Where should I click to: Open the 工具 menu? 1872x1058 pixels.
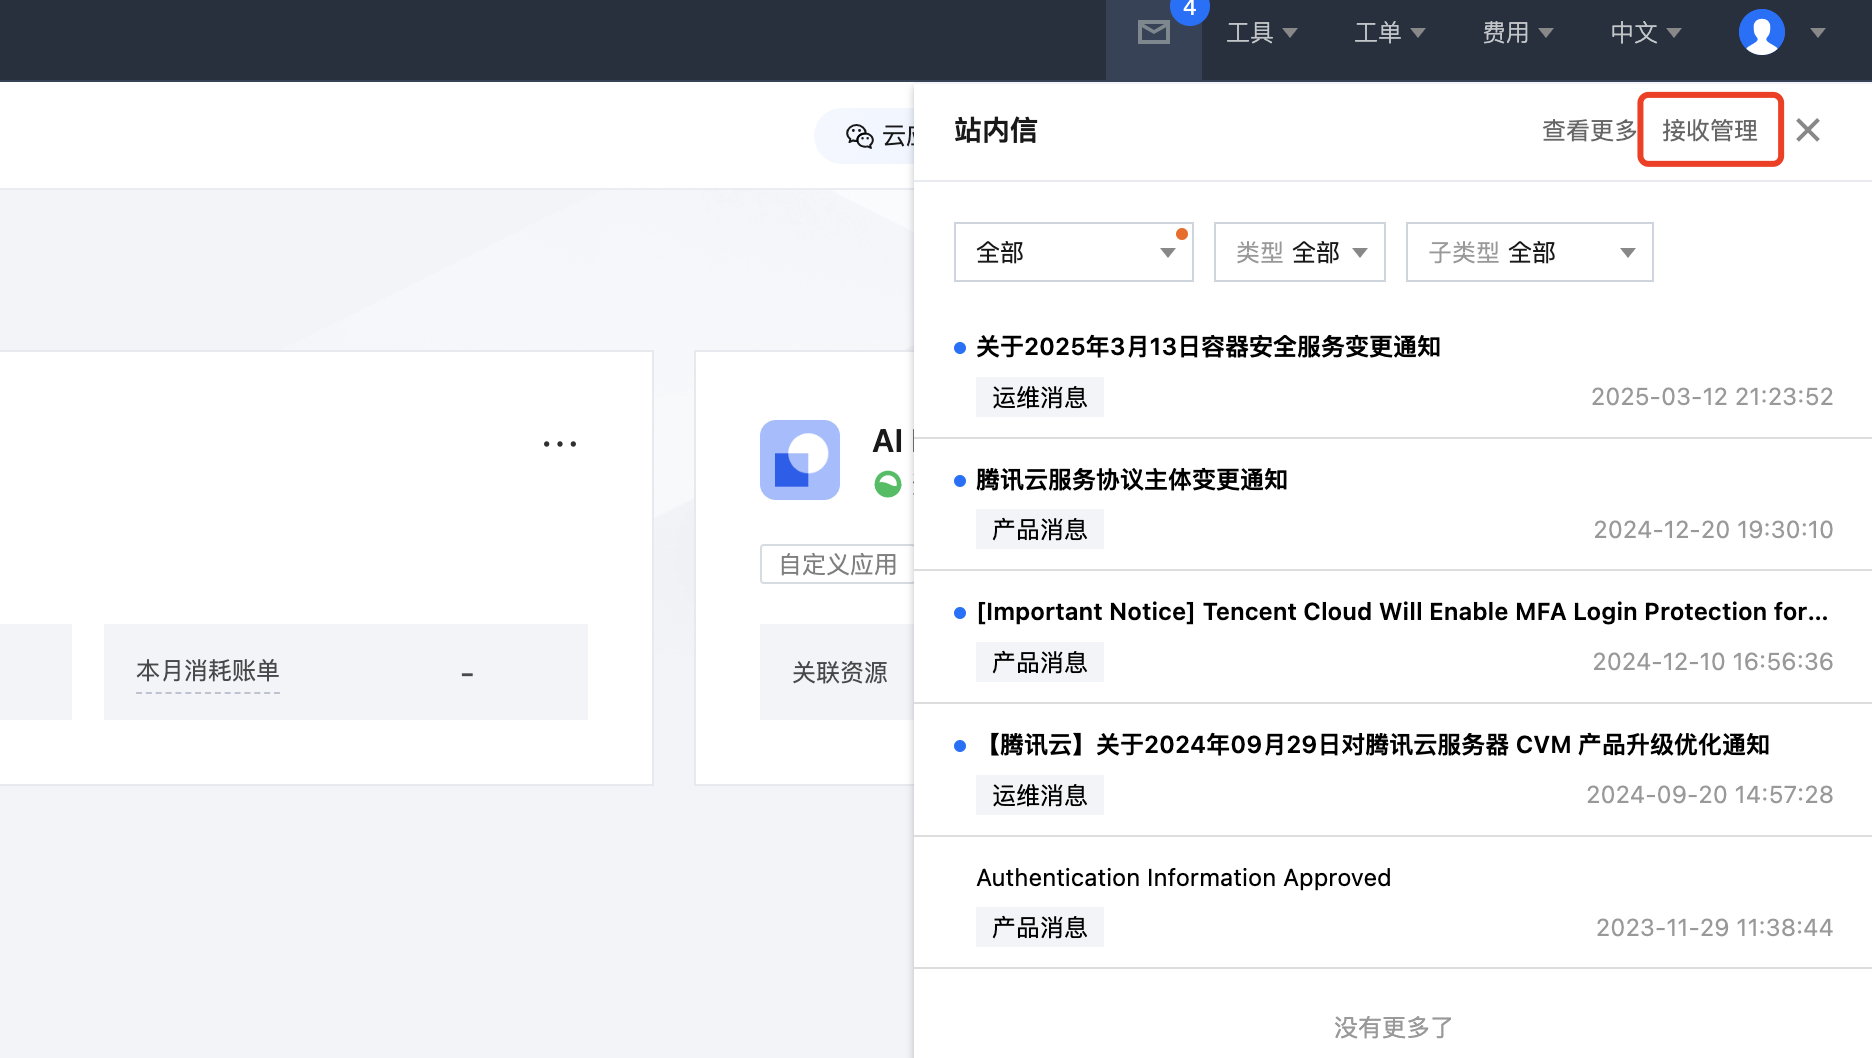coord(1262,33)
